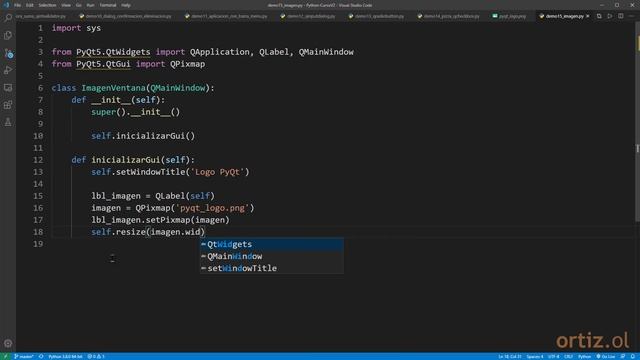Click line number 6 in the gutter
This screenshot has width=640, height=360.
pos(40,88)
